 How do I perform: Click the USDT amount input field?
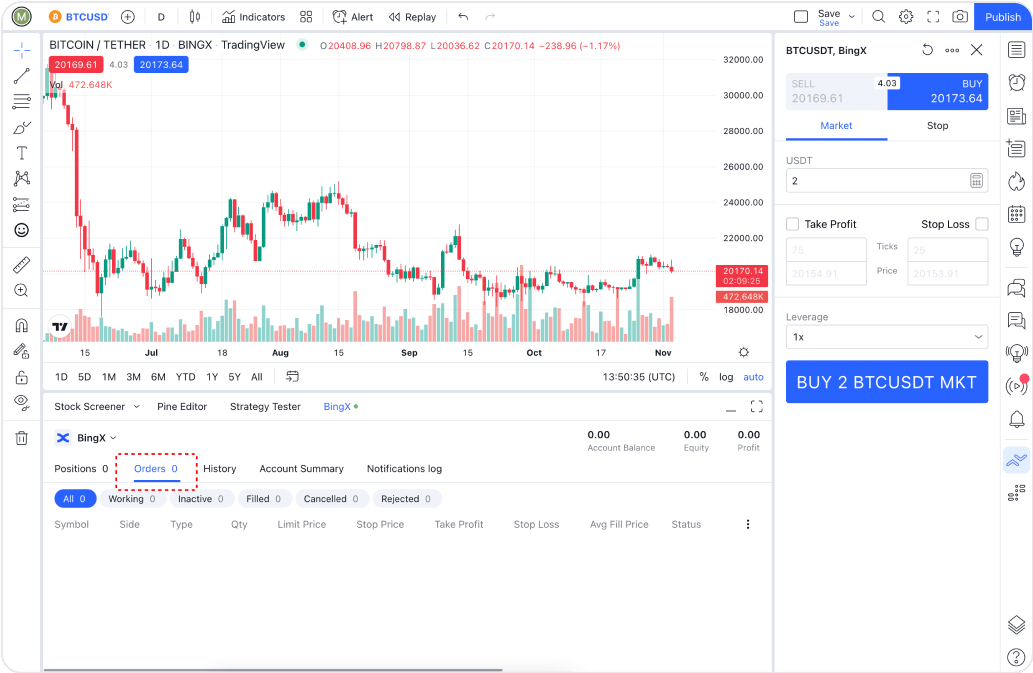(x=876, y=181)
